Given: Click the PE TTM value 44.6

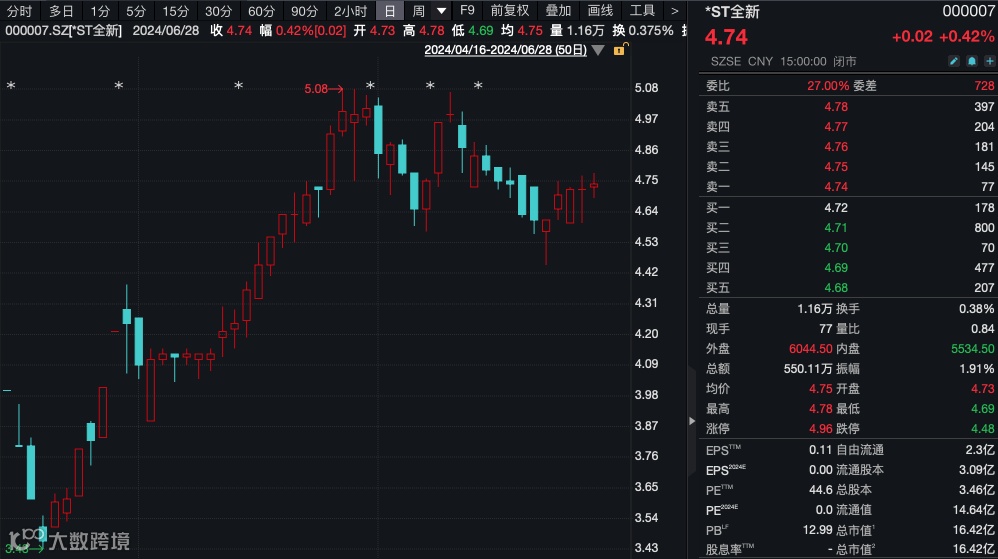Looking at the screenshot, I should (x=820, y=490).
